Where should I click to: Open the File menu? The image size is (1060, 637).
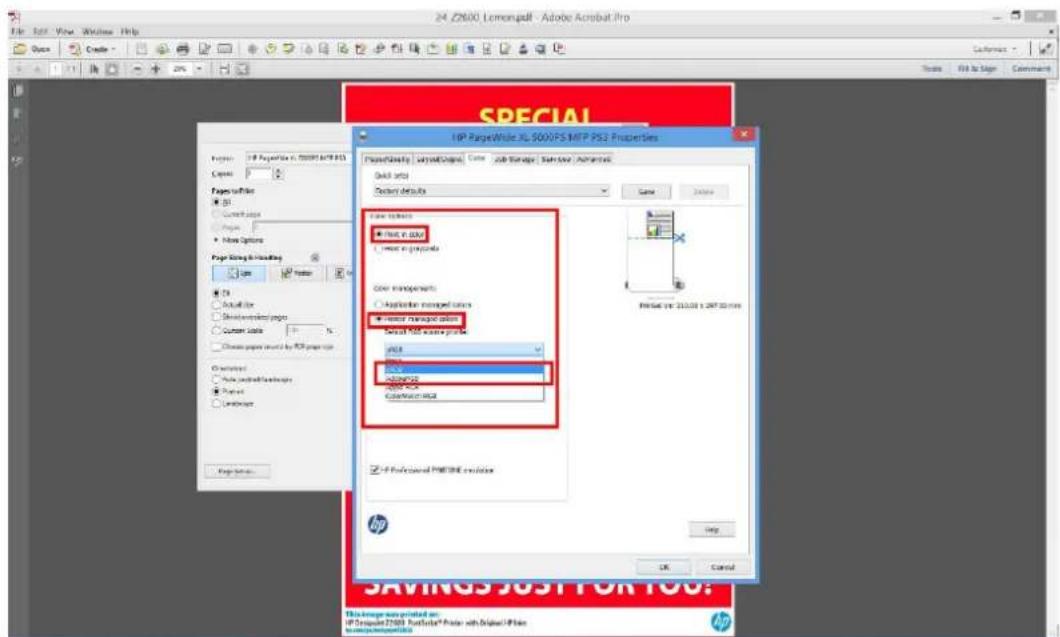(x=18, y=31)
